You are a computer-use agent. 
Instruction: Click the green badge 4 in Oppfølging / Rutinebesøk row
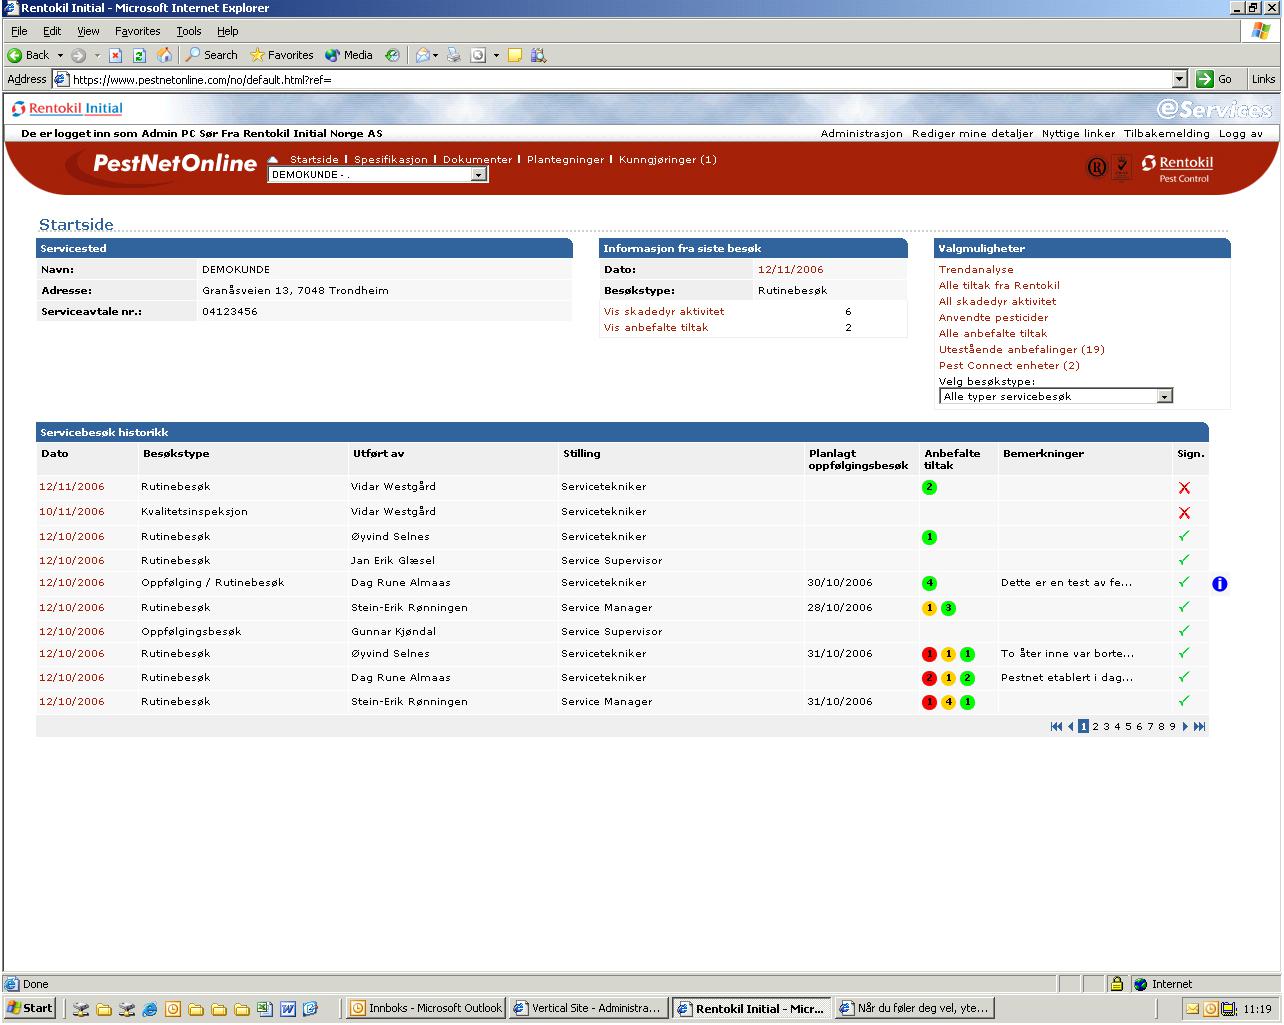point(929,583)
